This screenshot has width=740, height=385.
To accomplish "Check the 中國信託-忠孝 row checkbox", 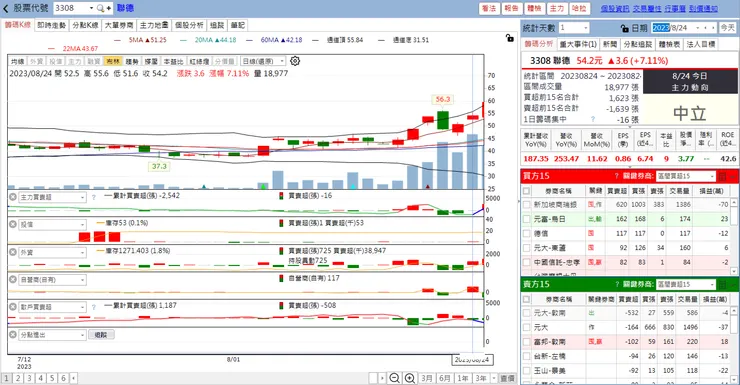I will [526, 262].
